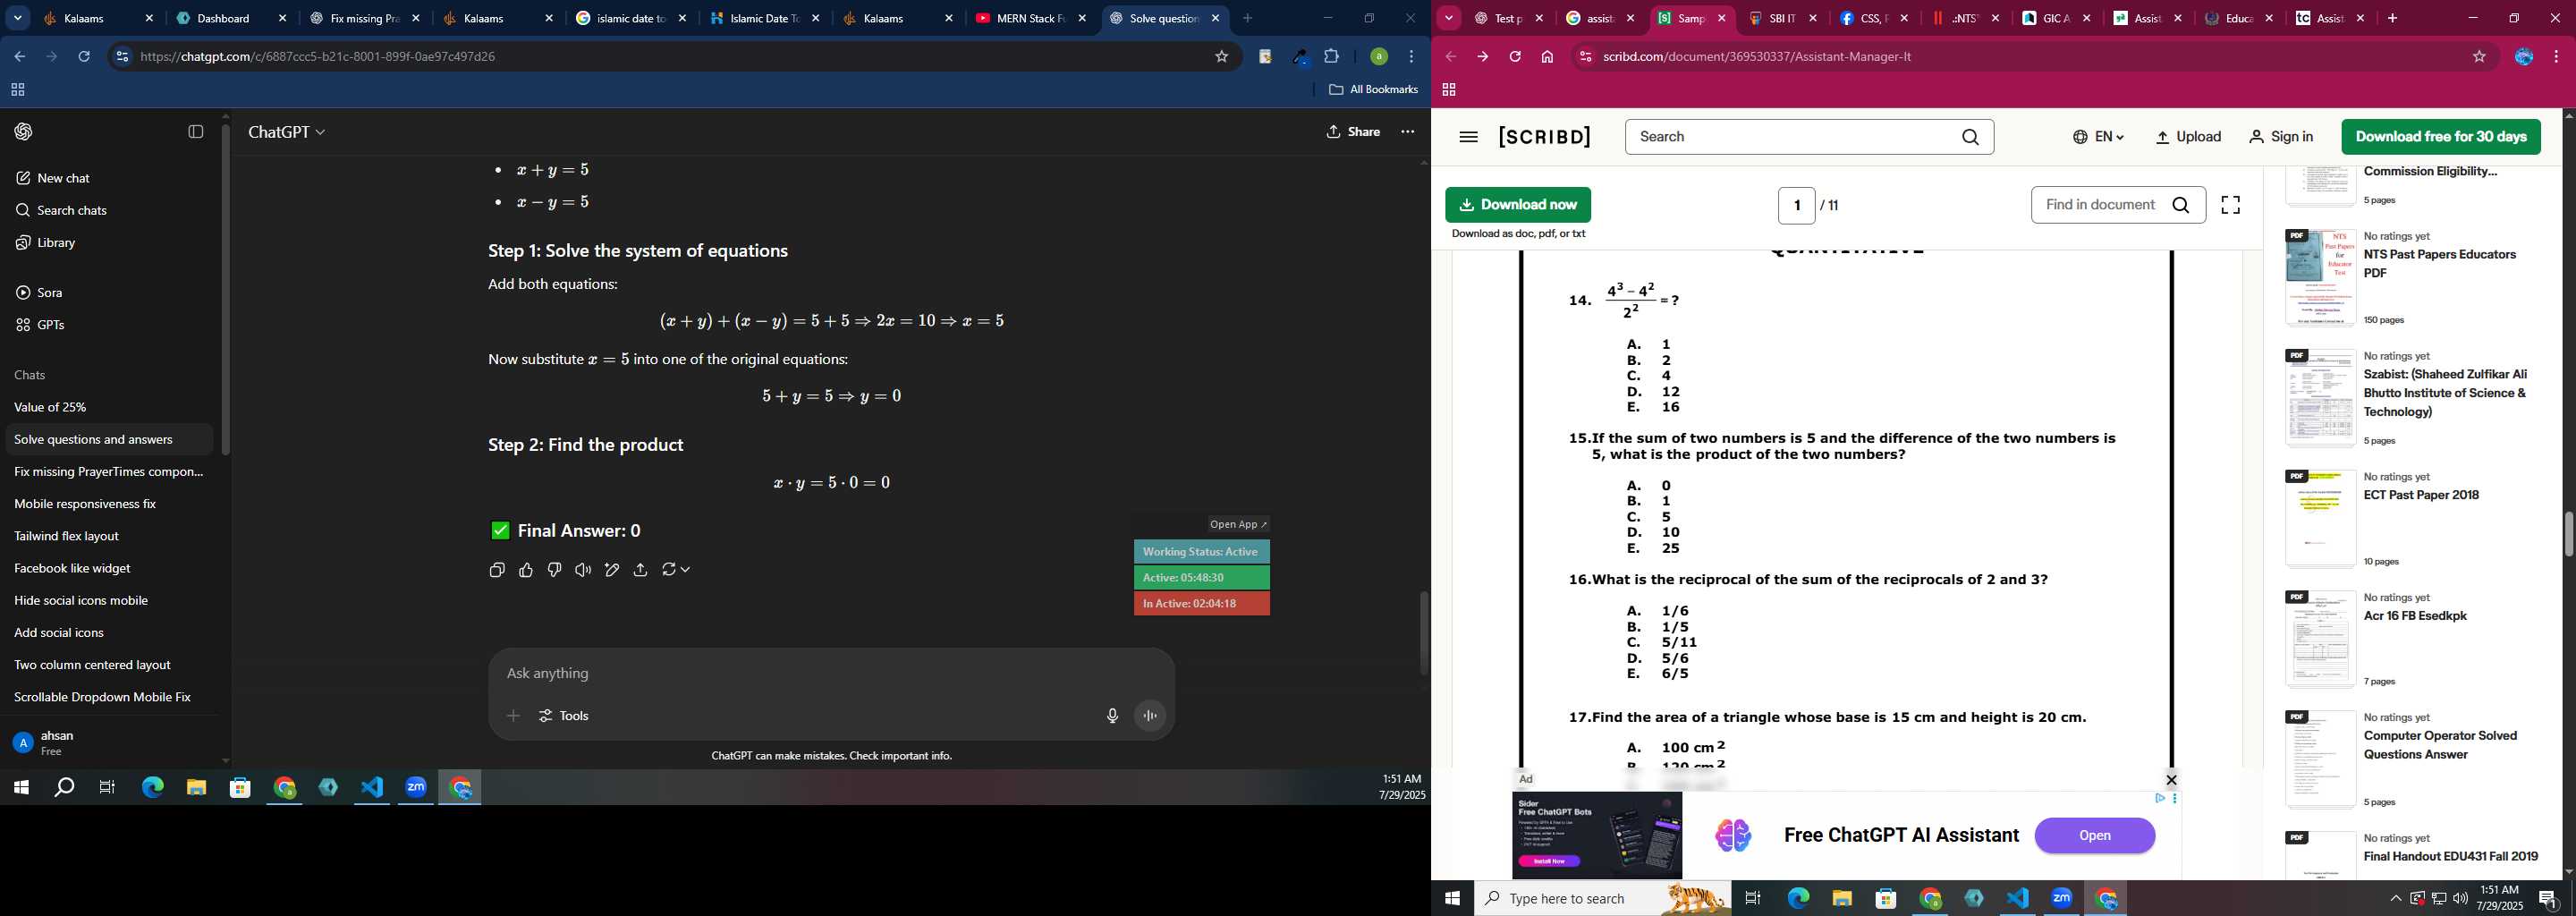Click the Upload button on Scribd
This screenshot has width=2576, height=916.
click(2188, 137)
